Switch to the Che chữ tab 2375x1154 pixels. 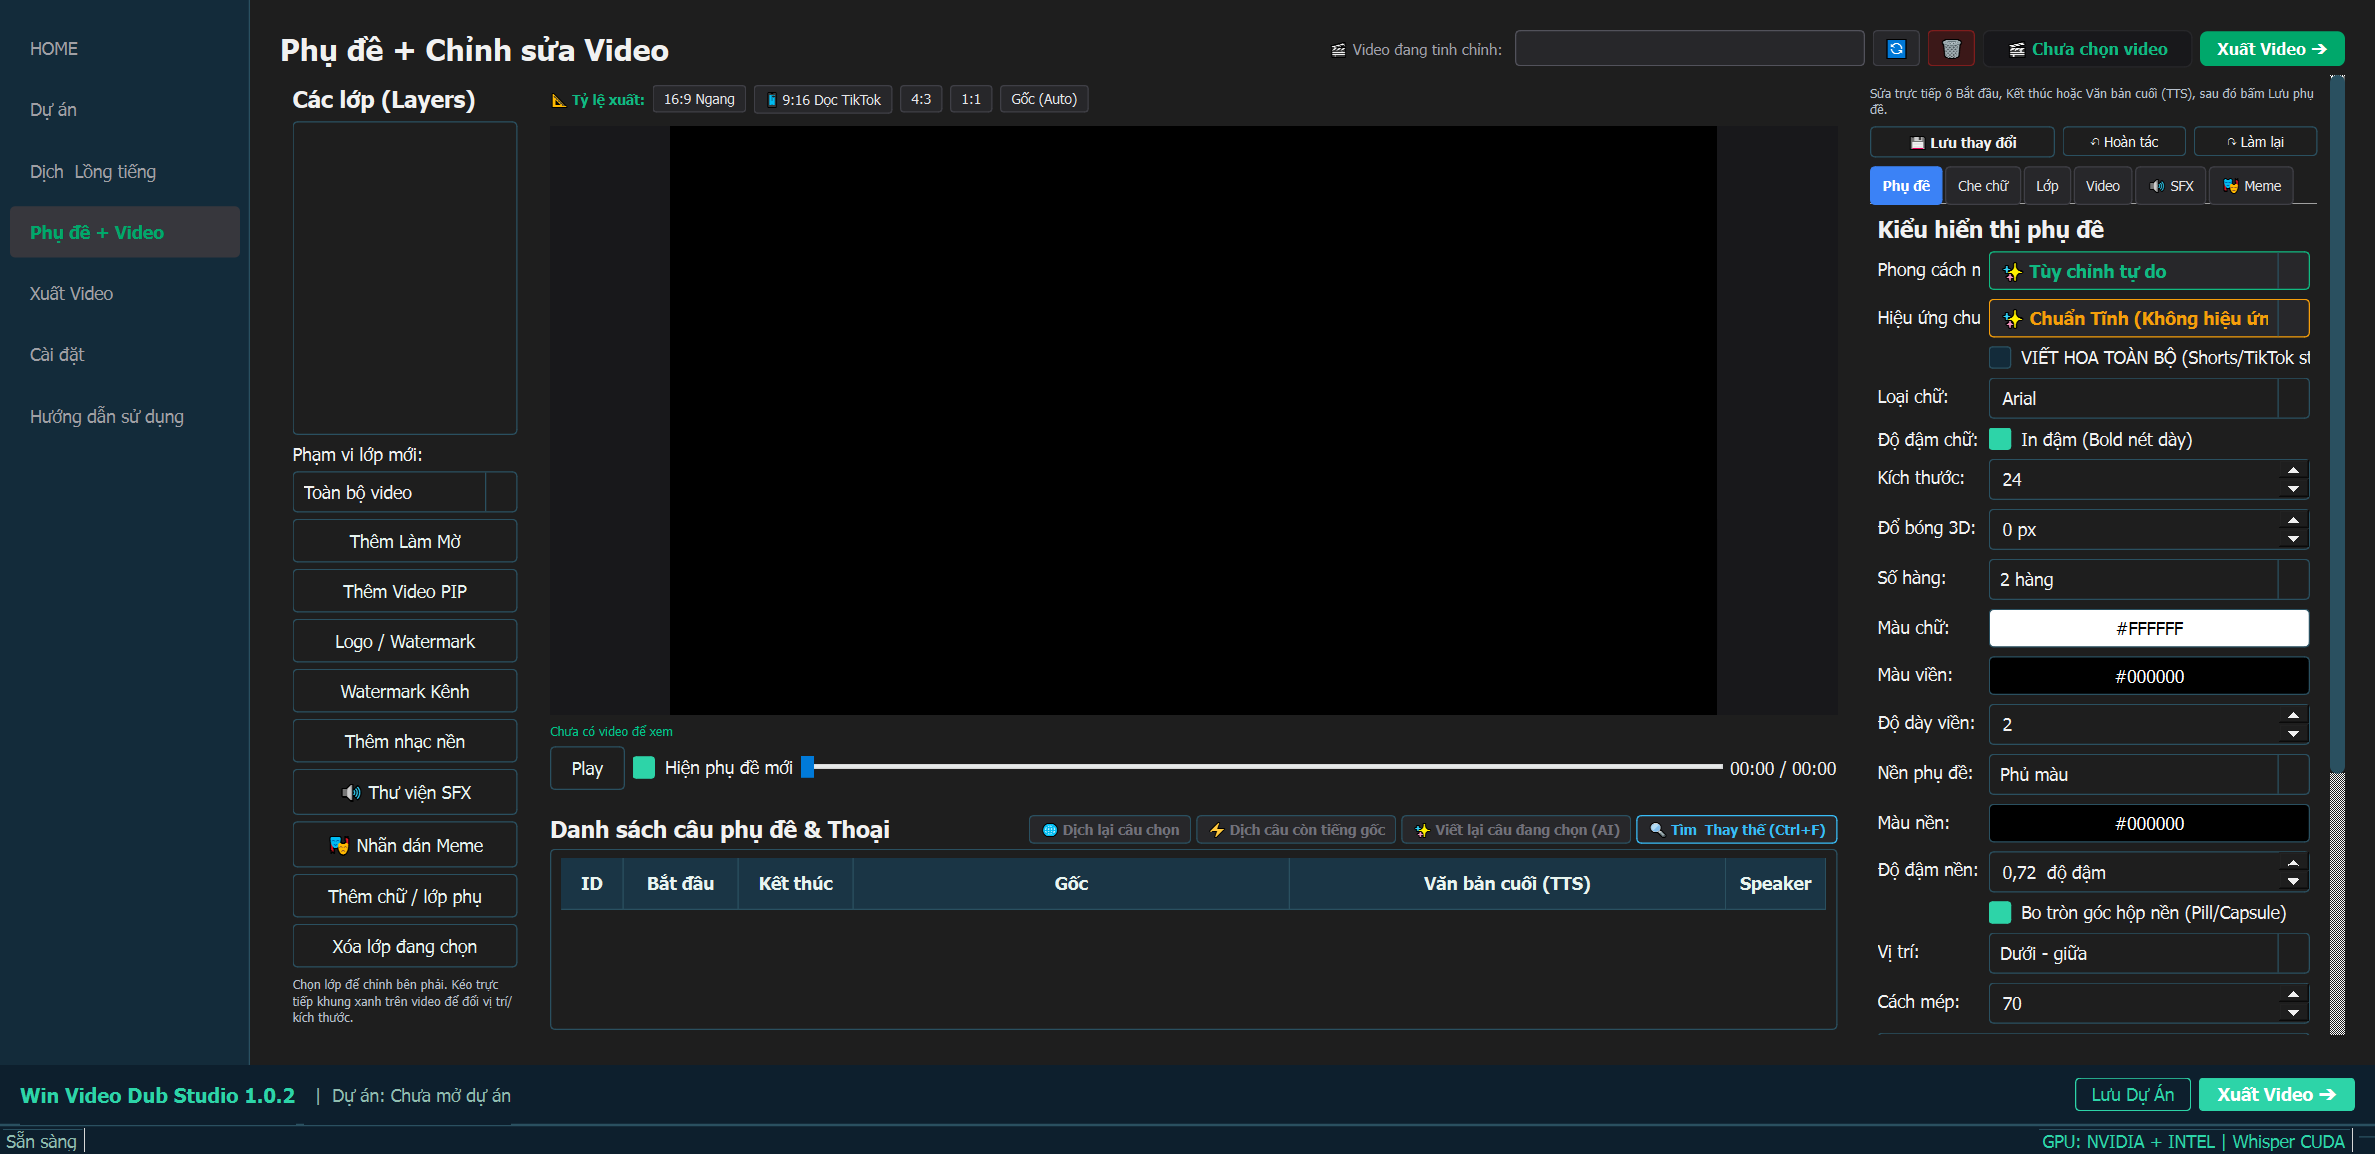tap(1982, 186)
